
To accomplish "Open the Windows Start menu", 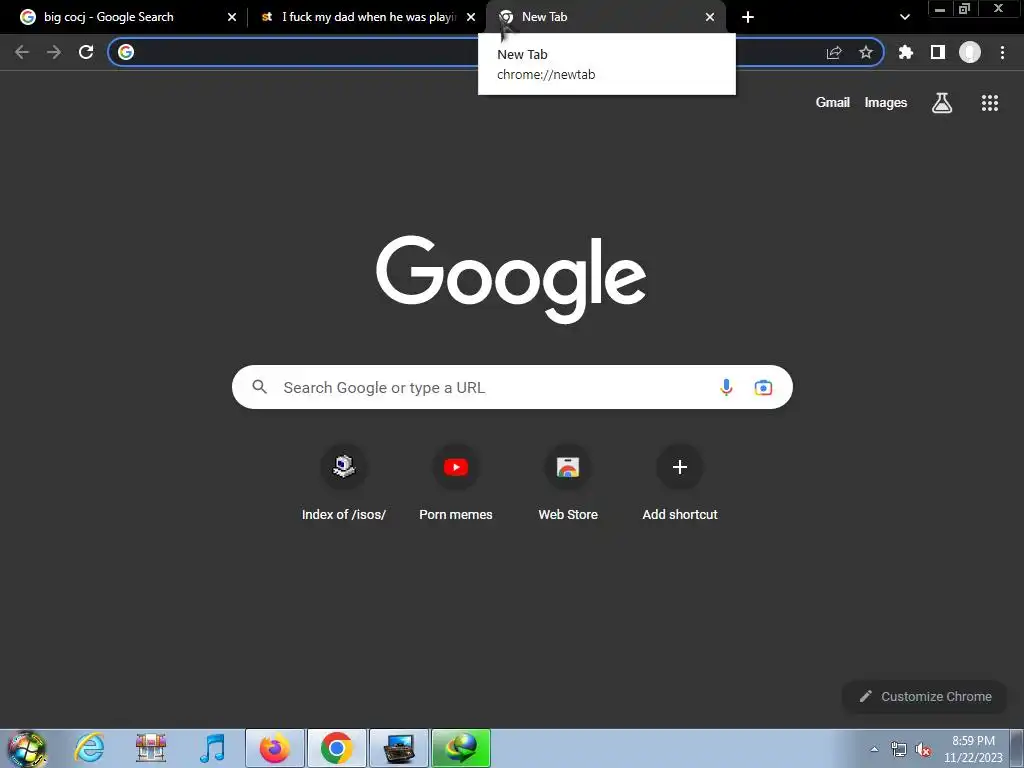I will (x=26, y=748).
